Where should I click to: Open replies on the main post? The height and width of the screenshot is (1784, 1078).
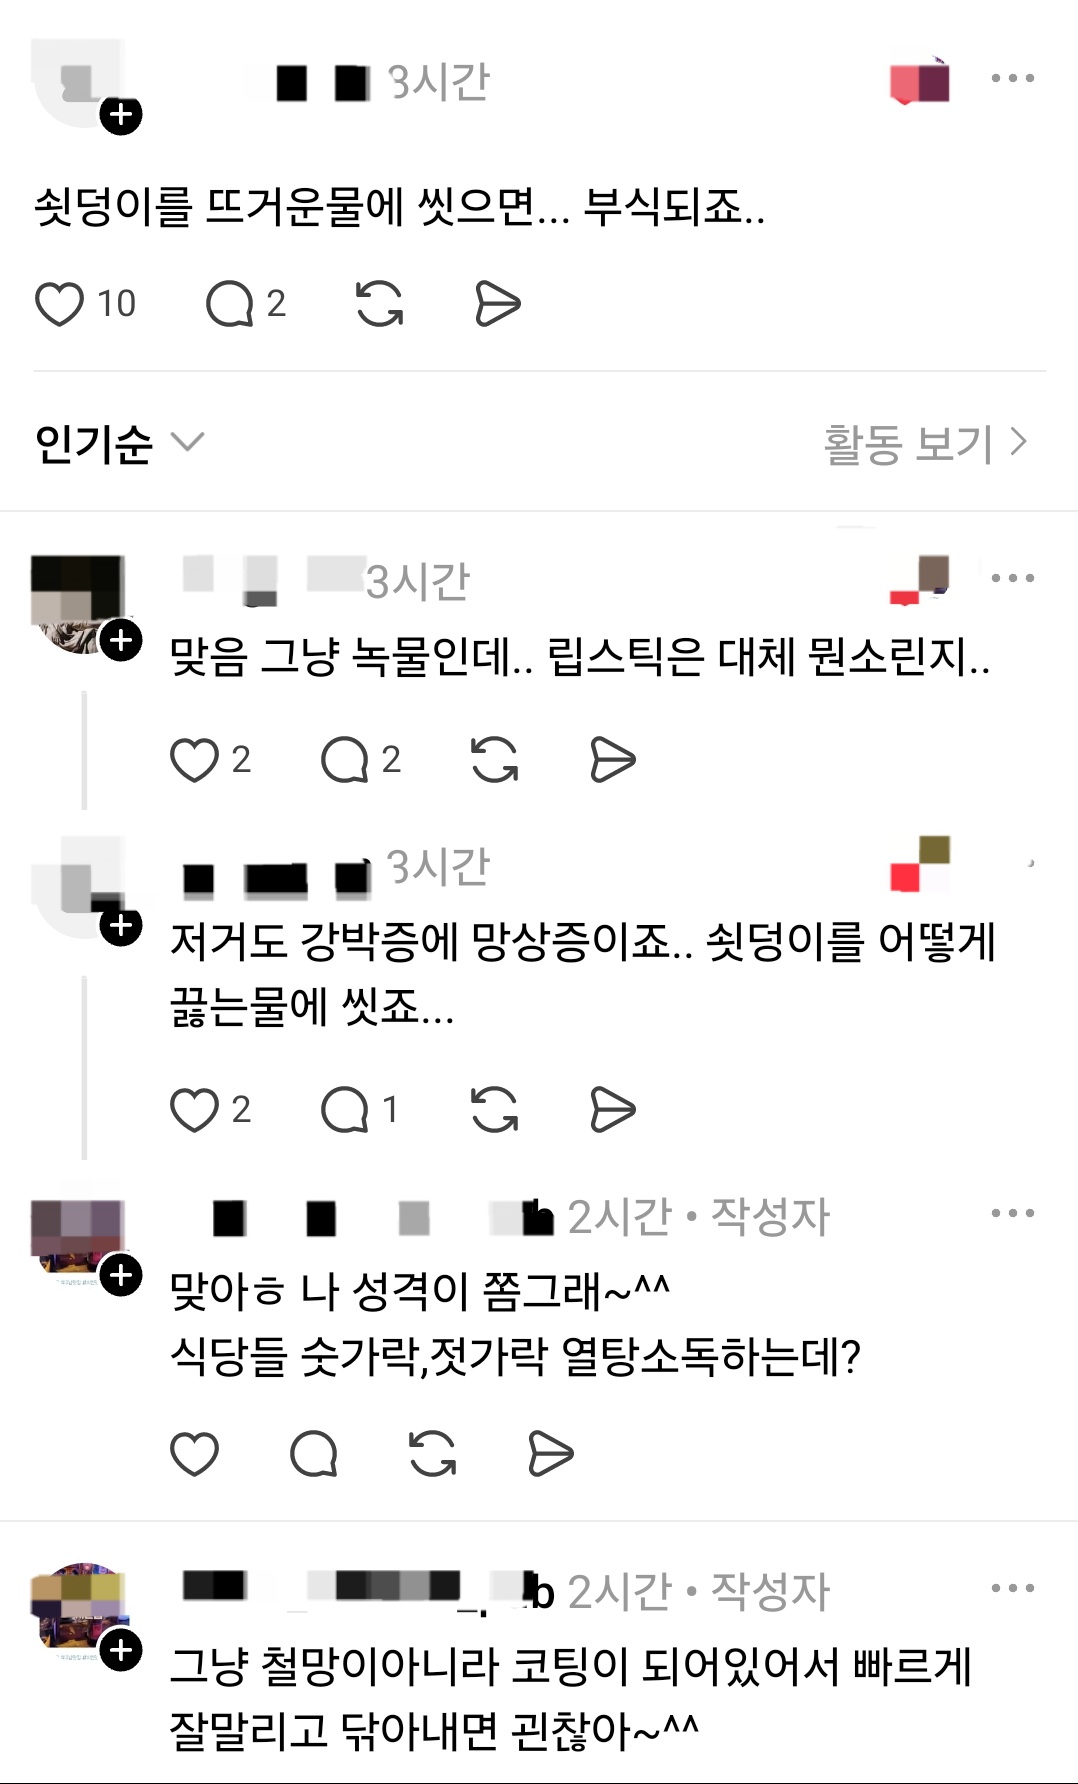pos(230,304)
